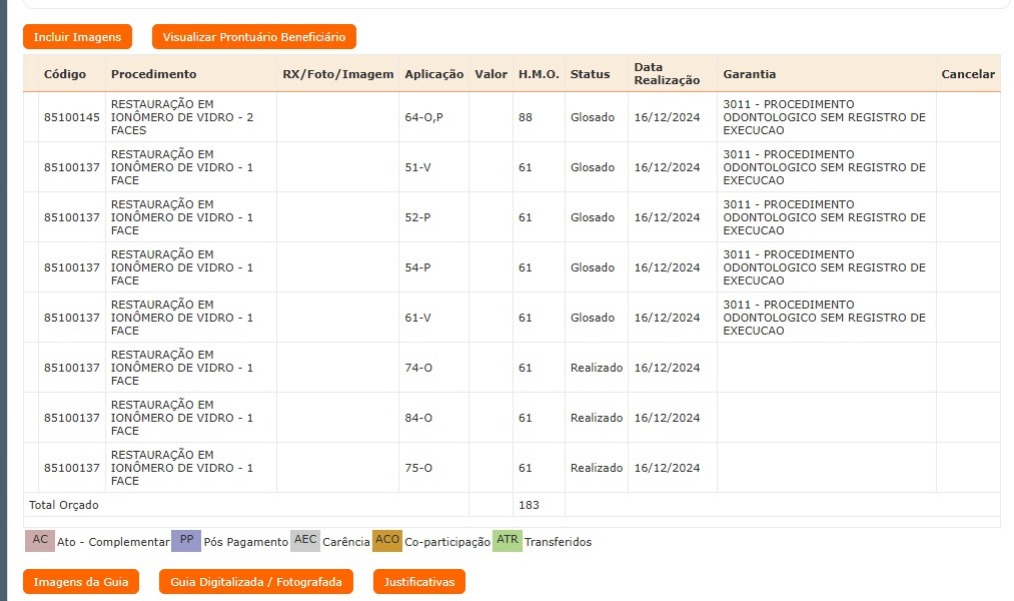1014x601 pixels.
Task: Click the AEC Carência legend swatch
Action: (x=305, y=540)
